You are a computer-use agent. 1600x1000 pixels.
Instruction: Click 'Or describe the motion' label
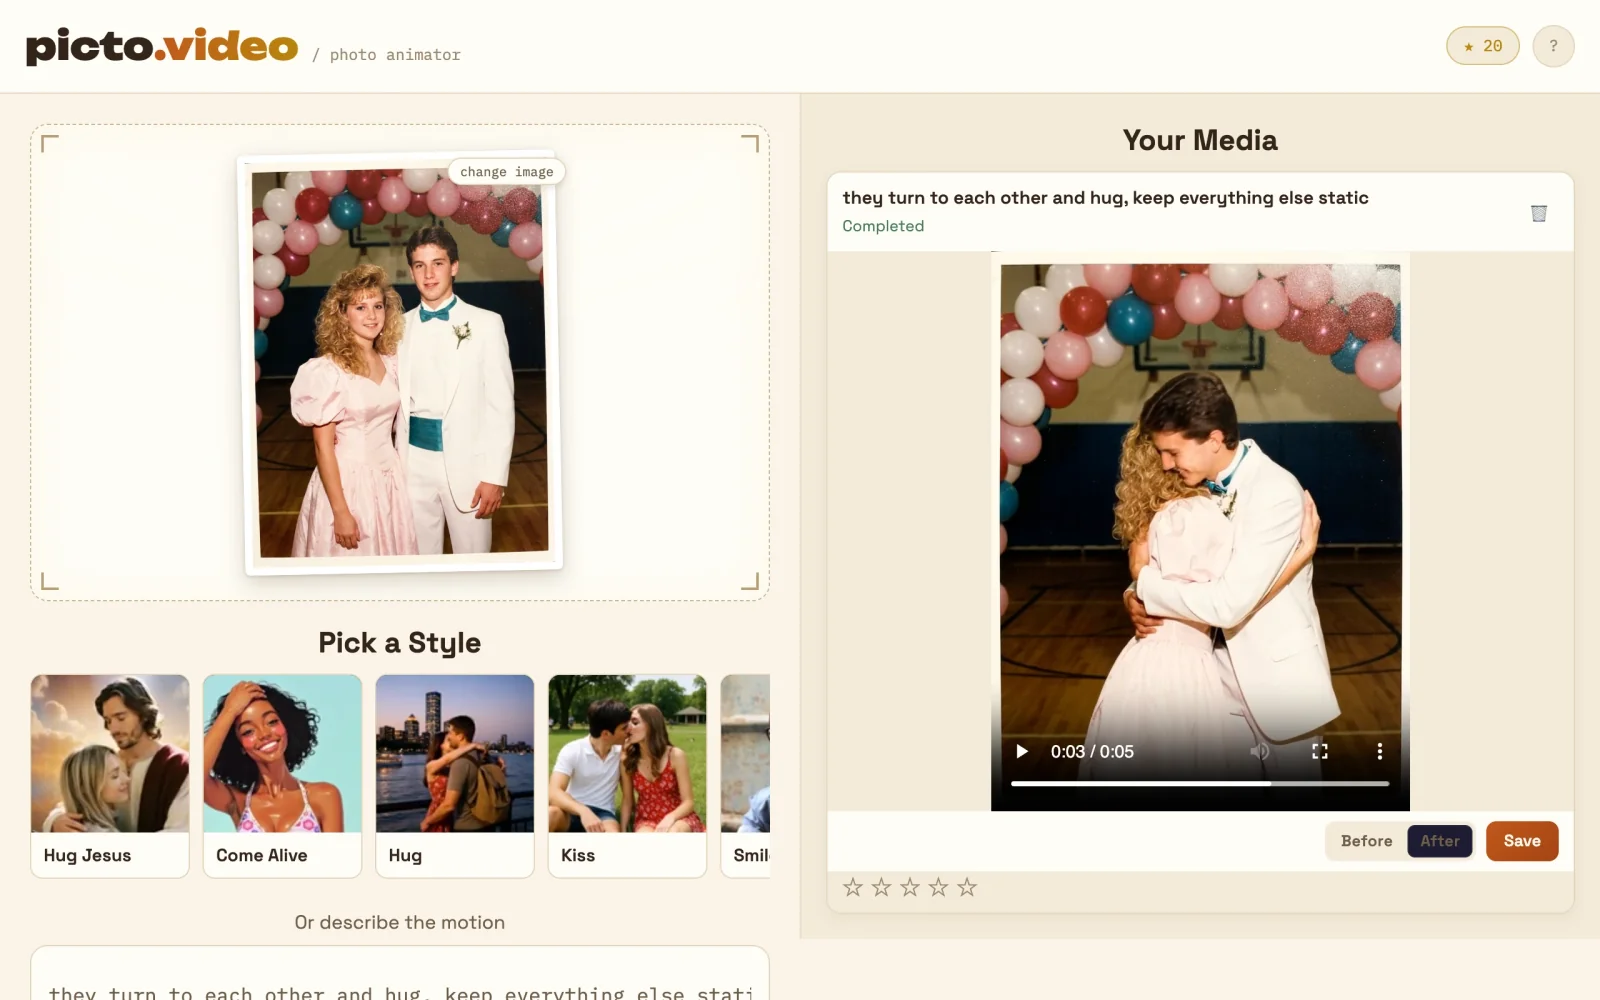coord(400,923)
